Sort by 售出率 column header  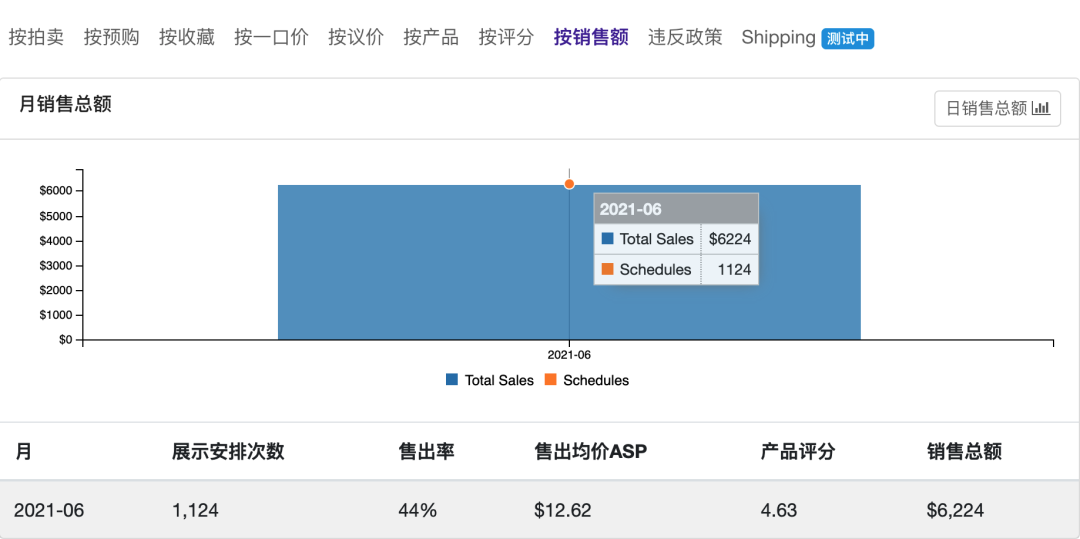[x=426, y=452]
